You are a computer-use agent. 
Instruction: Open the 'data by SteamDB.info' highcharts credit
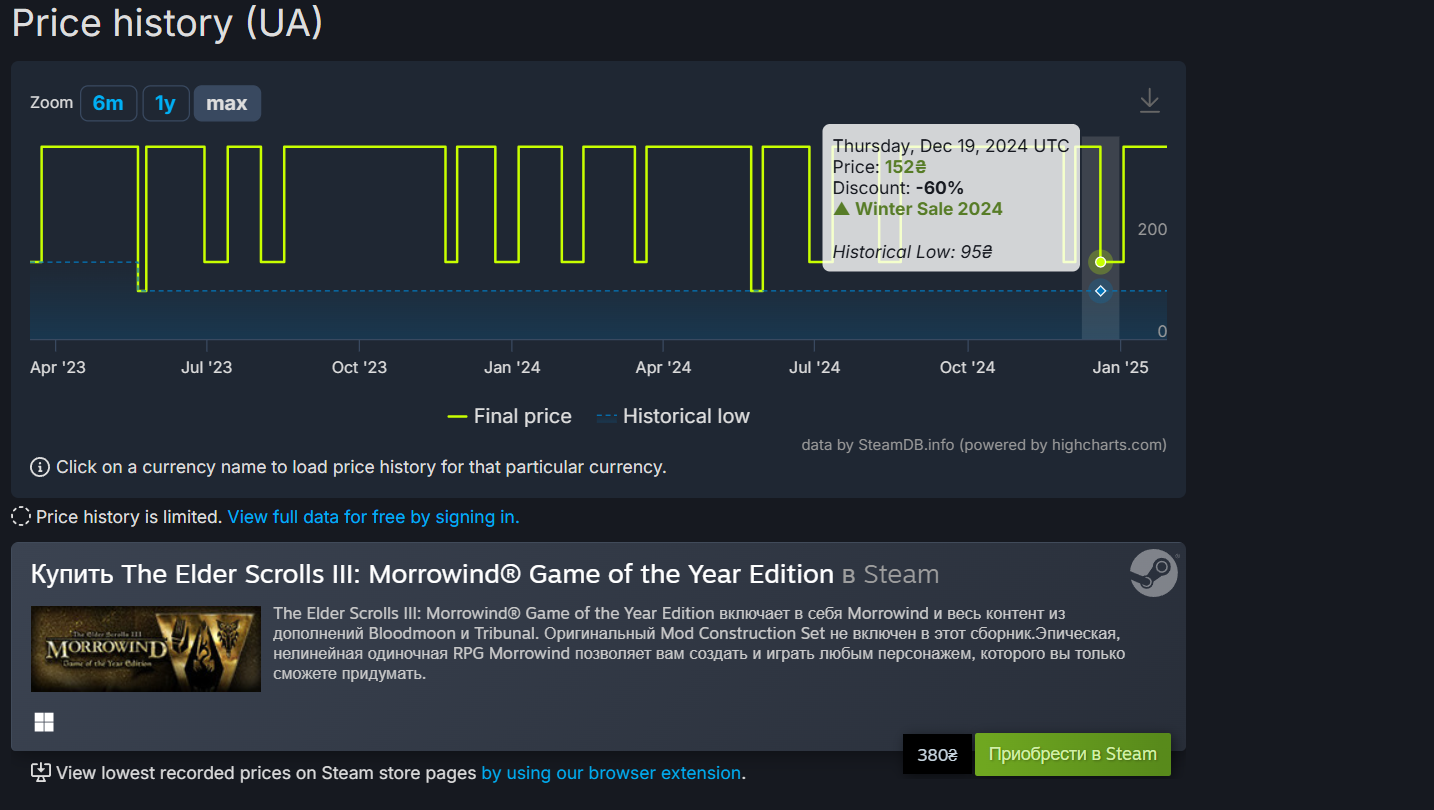(x=983, y=445)
